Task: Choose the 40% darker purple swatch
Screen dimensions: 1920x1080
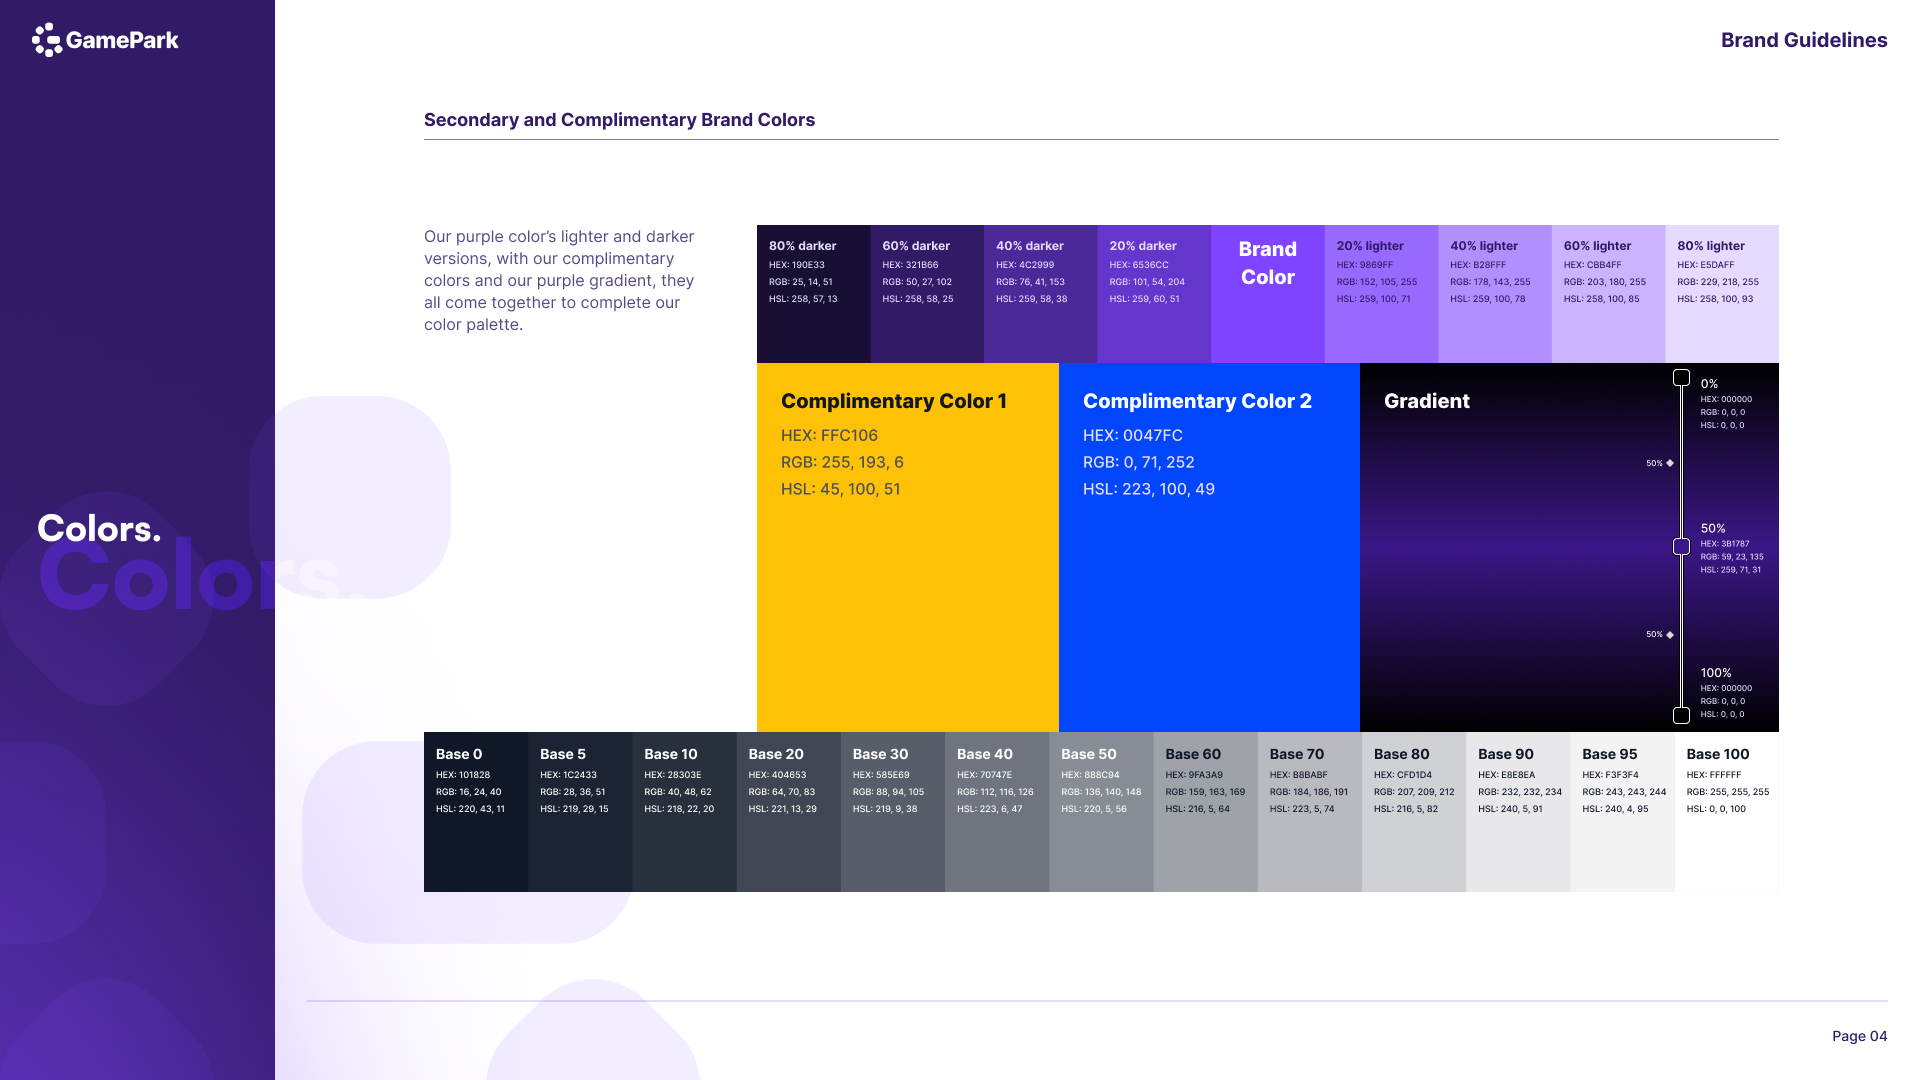Action: tap(1041, 294)
